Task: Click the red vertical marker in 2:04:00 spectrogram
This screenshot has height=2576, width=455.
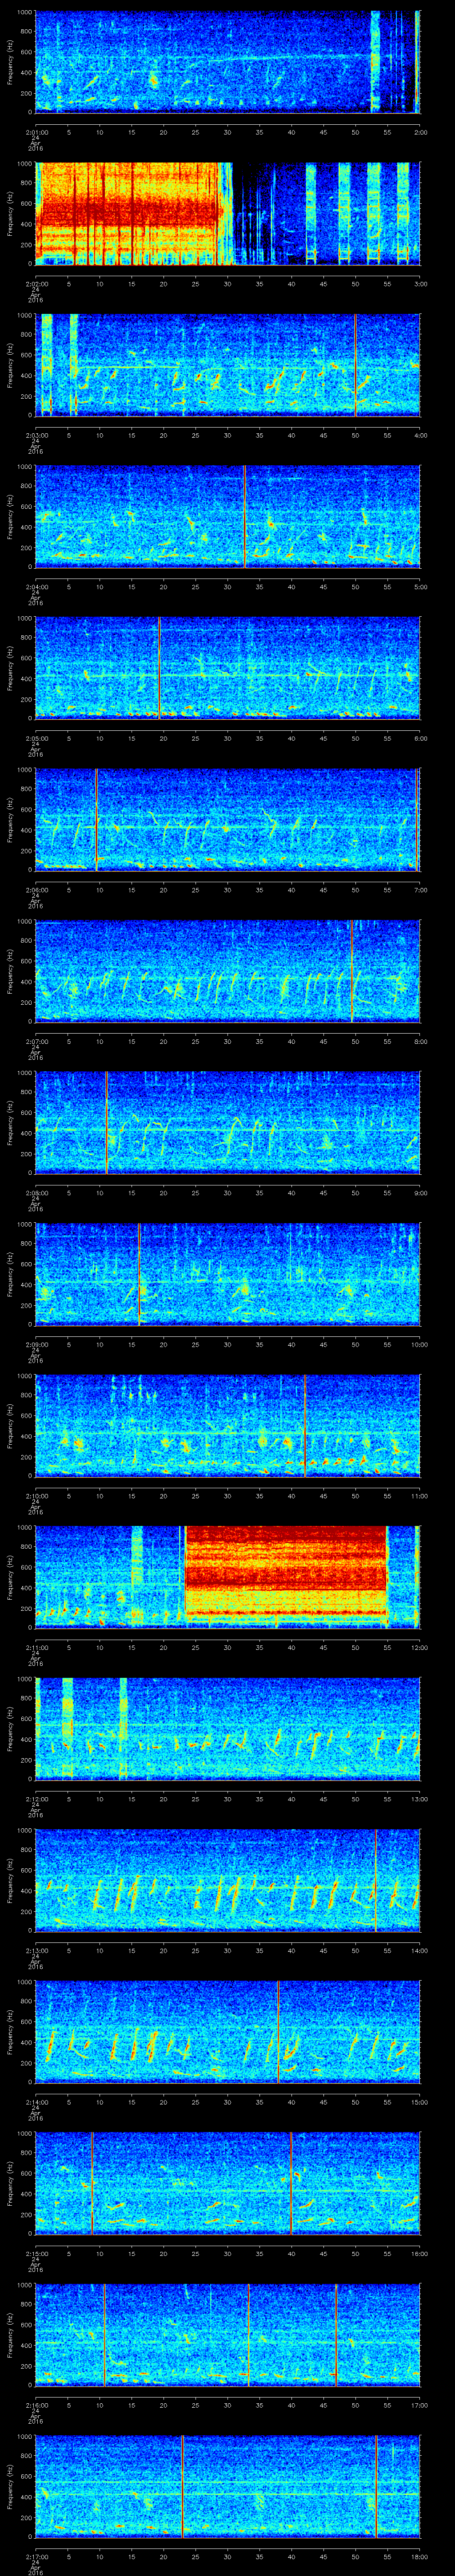Action: pyautogui.click(x=244, y=516)
